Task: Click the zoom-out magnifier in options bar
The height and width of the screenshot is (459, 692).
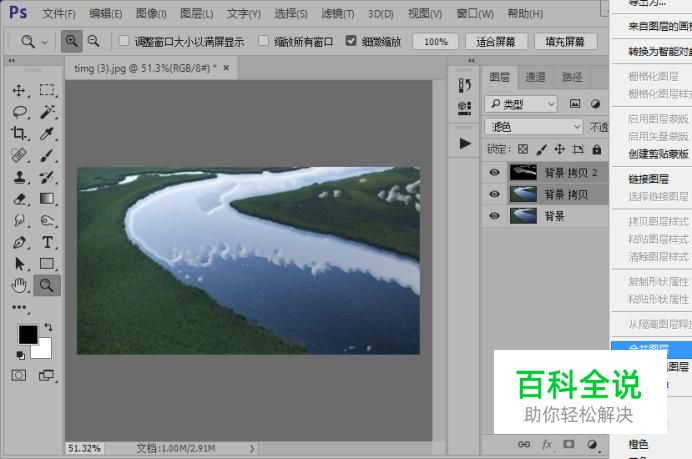Action: coord(93,41)
